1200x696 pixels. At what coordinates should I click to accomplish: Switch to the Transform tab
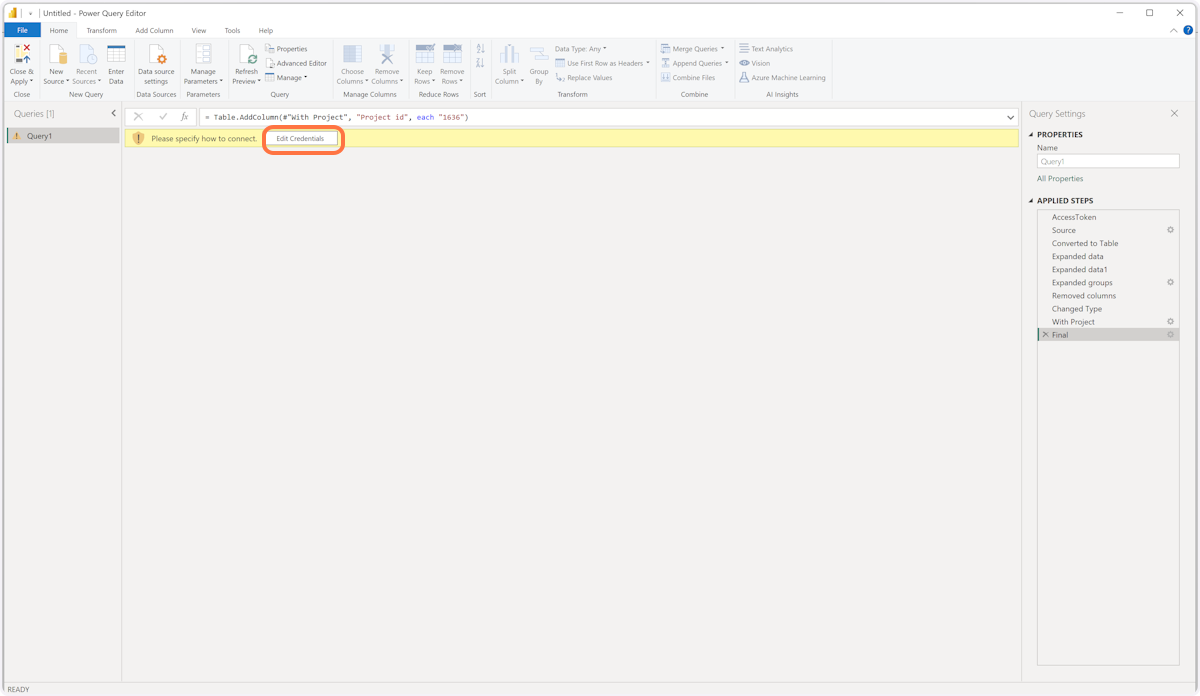pyautogui.click(x=101, y=31)
